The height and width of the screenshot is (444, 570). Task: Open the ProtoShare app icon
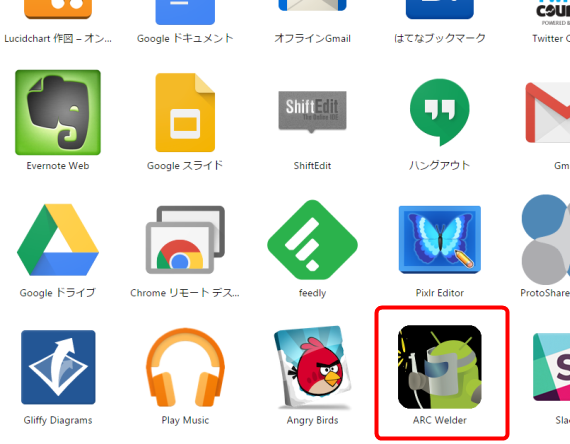pyautogui.click(x=546, y=240)
